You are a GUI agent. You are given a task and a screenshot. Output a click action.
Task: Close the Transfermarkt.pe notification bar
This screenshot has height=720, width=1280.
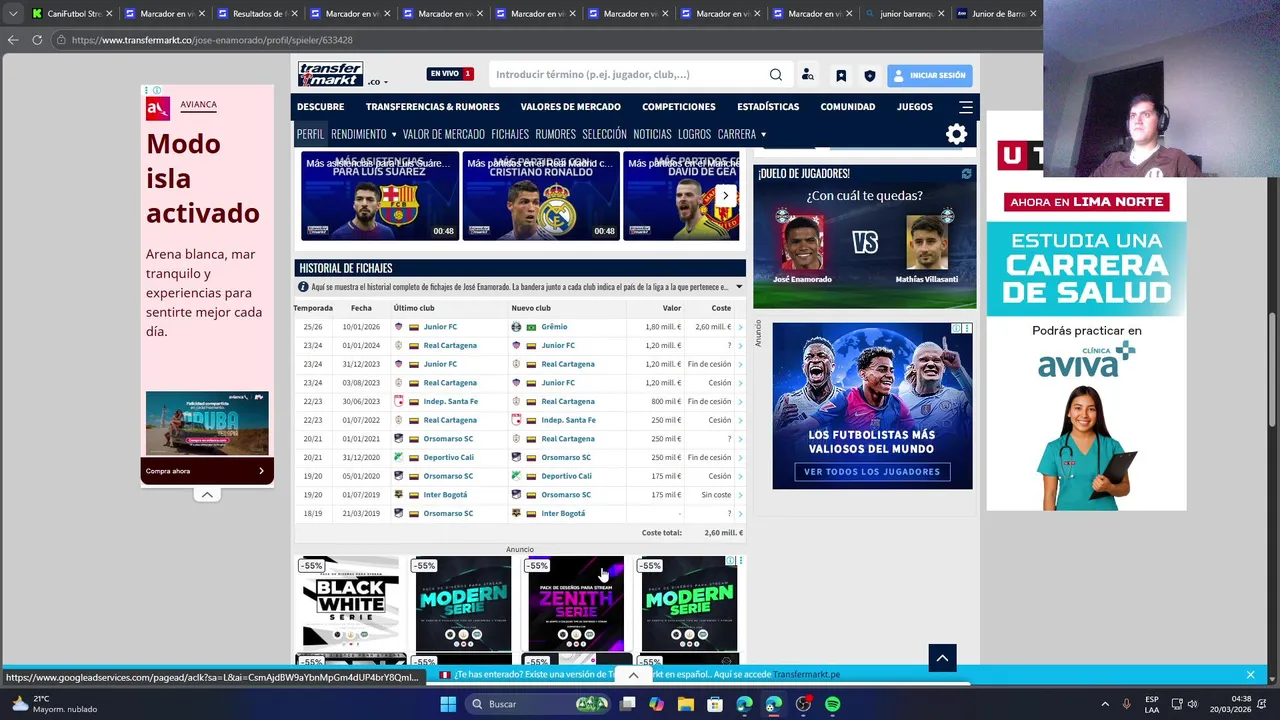coord(1250,675)
